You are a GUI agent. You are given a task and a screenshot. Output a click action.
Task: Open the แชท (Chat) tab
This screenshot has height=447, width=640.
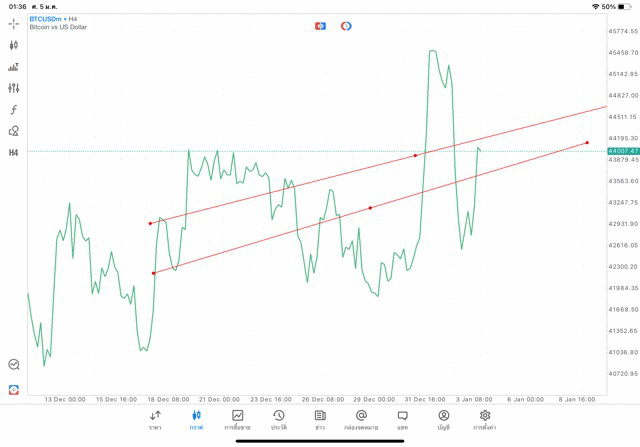[402, 420]
